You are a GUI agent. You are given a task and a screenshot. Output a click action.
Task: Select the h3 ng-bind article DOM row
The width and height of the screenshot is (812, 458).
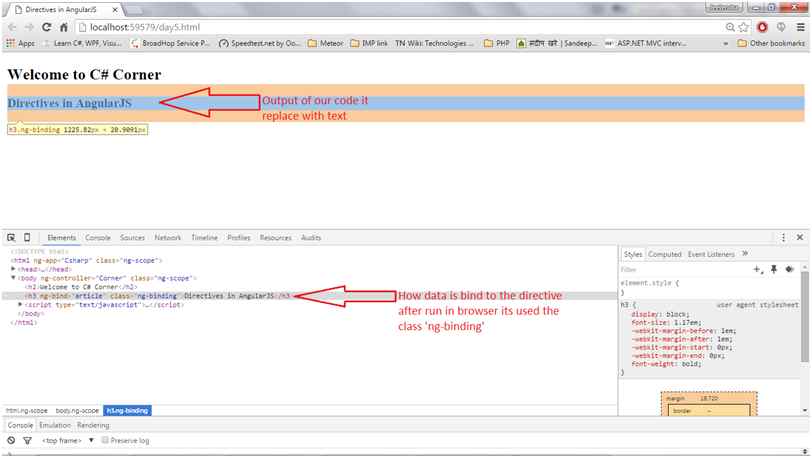(309, 296)
